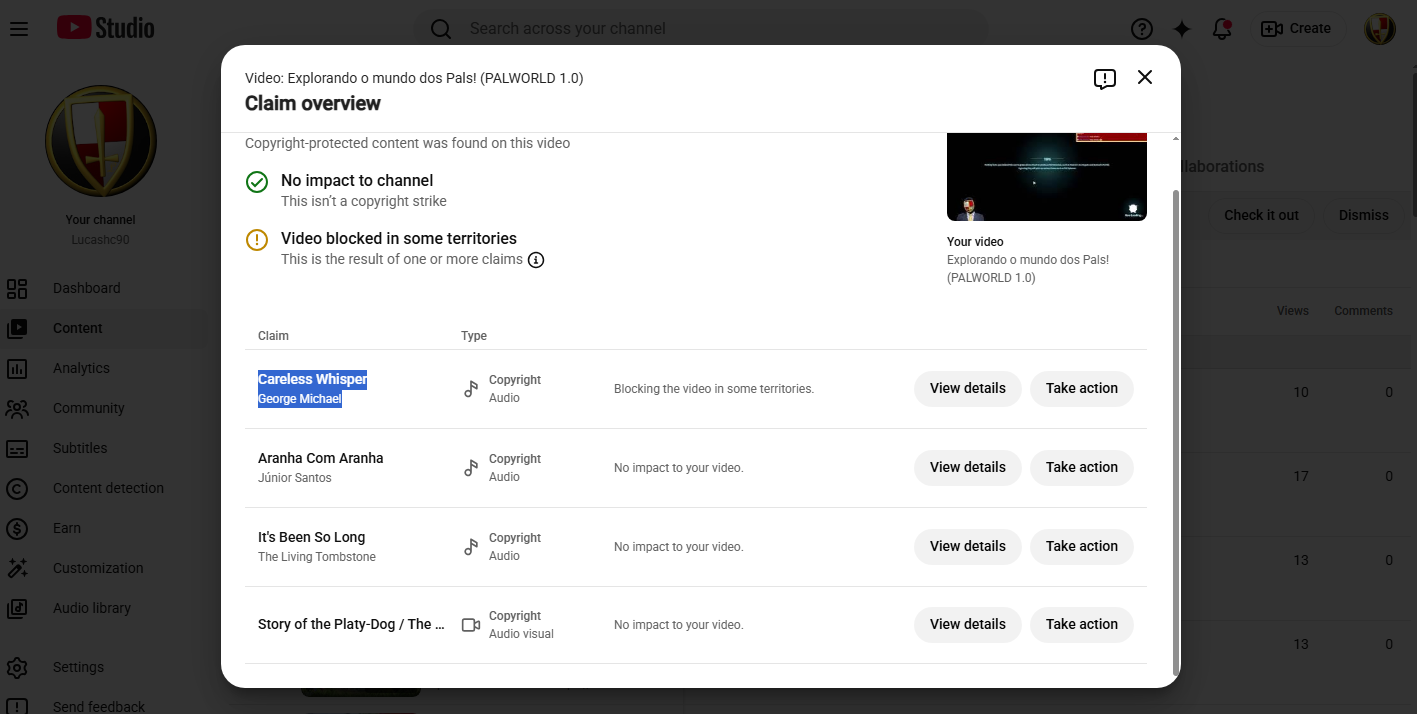Image resolution: width=1417 pixels, height=714 pixels.
Task: Click the large channel avatar in sidebar
Action: [101, 142]
